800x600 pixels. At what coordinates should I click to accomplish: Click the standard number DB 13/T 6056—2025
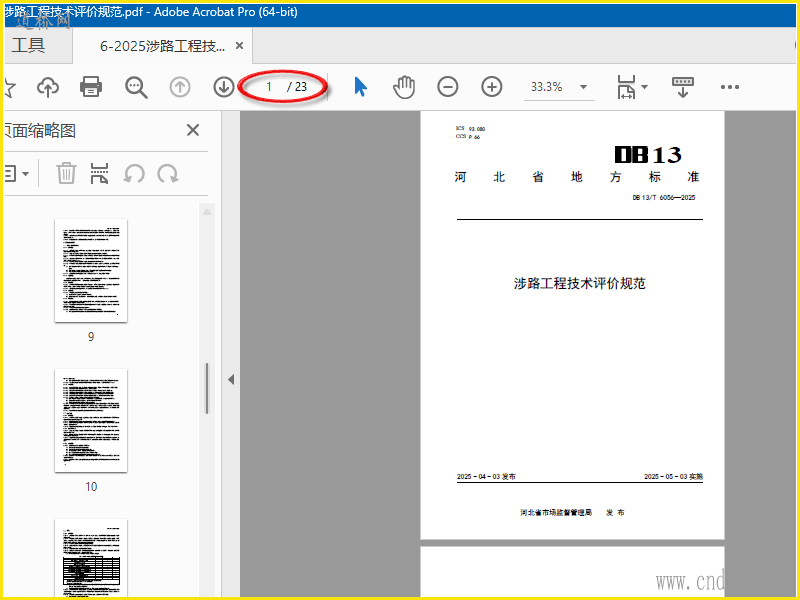[x=664, y=197]
